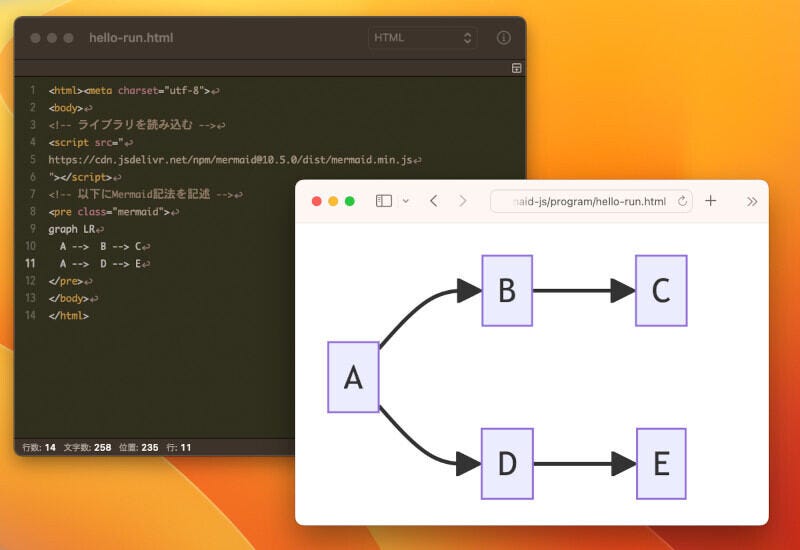Click node A in the diagram
The image size is (800, 550).
353,377
